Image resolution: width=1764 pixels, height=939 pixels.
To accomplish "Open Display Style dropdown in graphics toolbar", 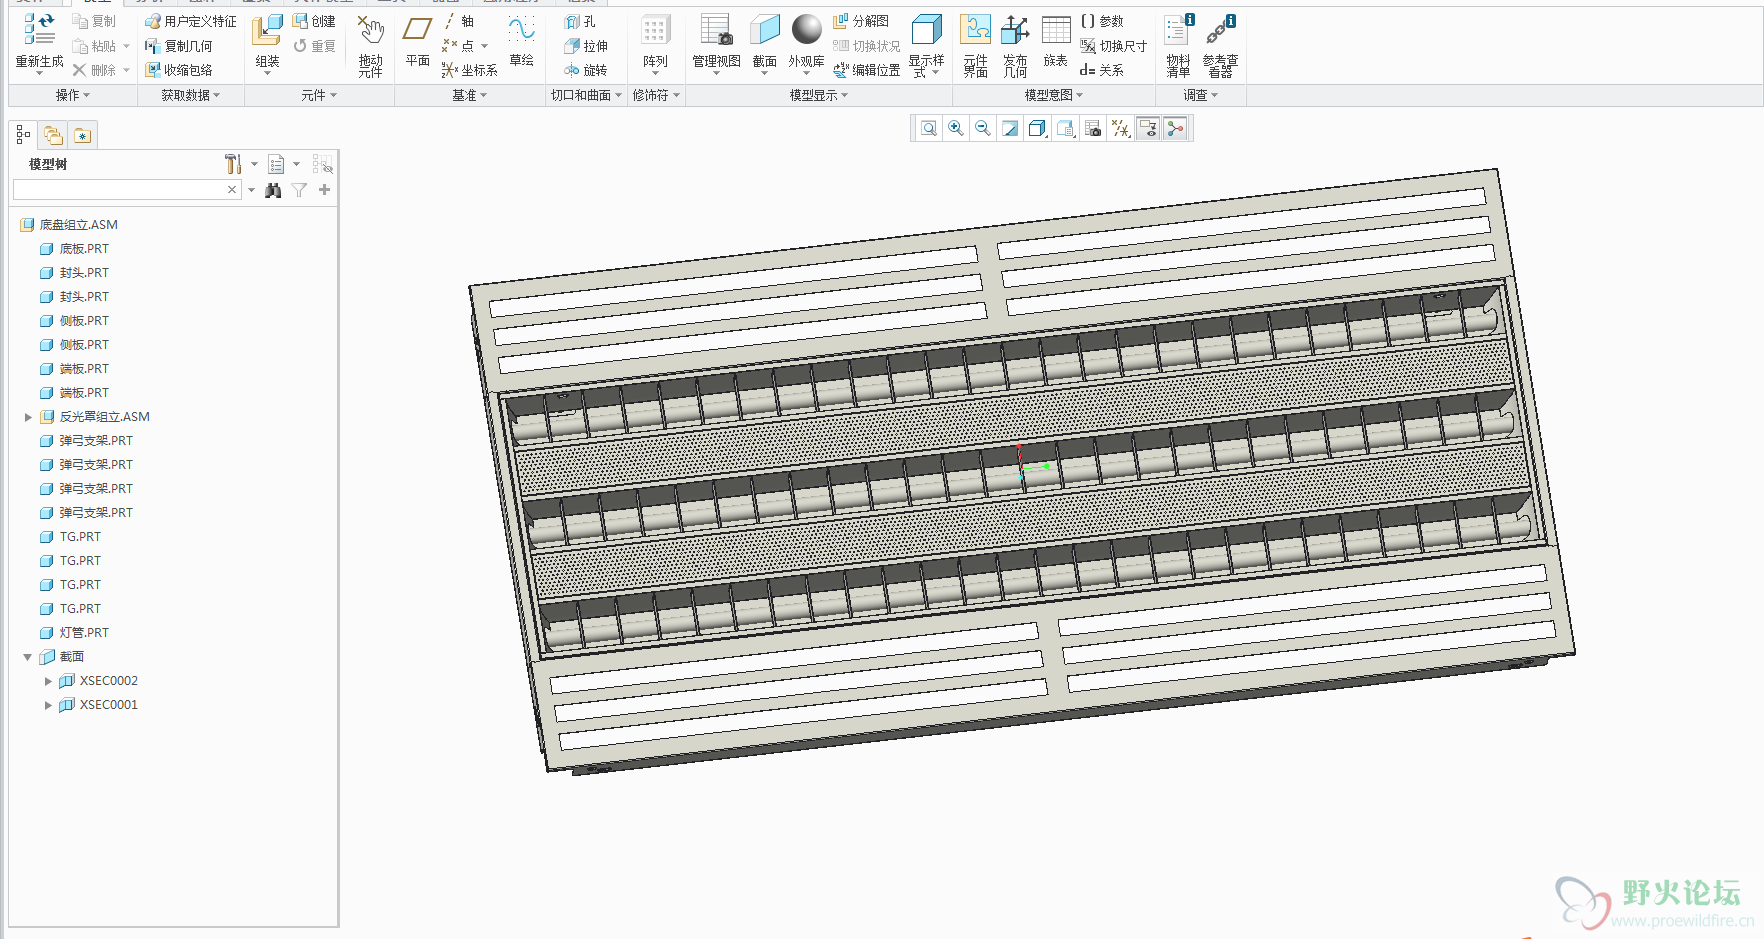I will [x=1038, y=128].
